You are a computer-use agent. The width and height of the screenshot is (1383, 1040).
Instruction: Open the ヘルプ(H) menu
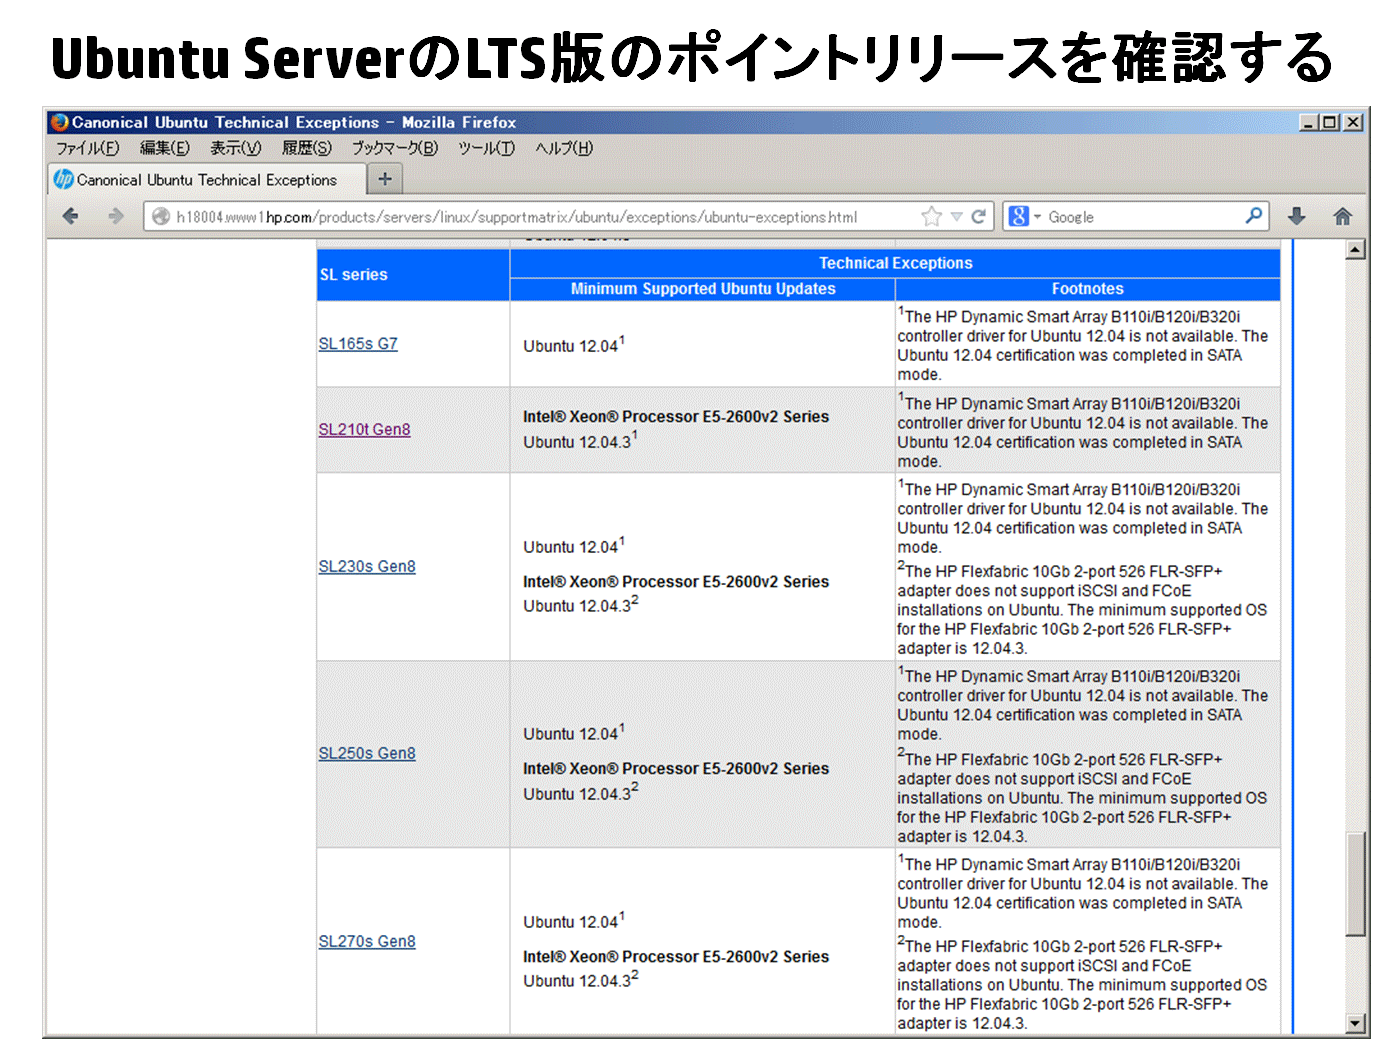coord(564,148)
